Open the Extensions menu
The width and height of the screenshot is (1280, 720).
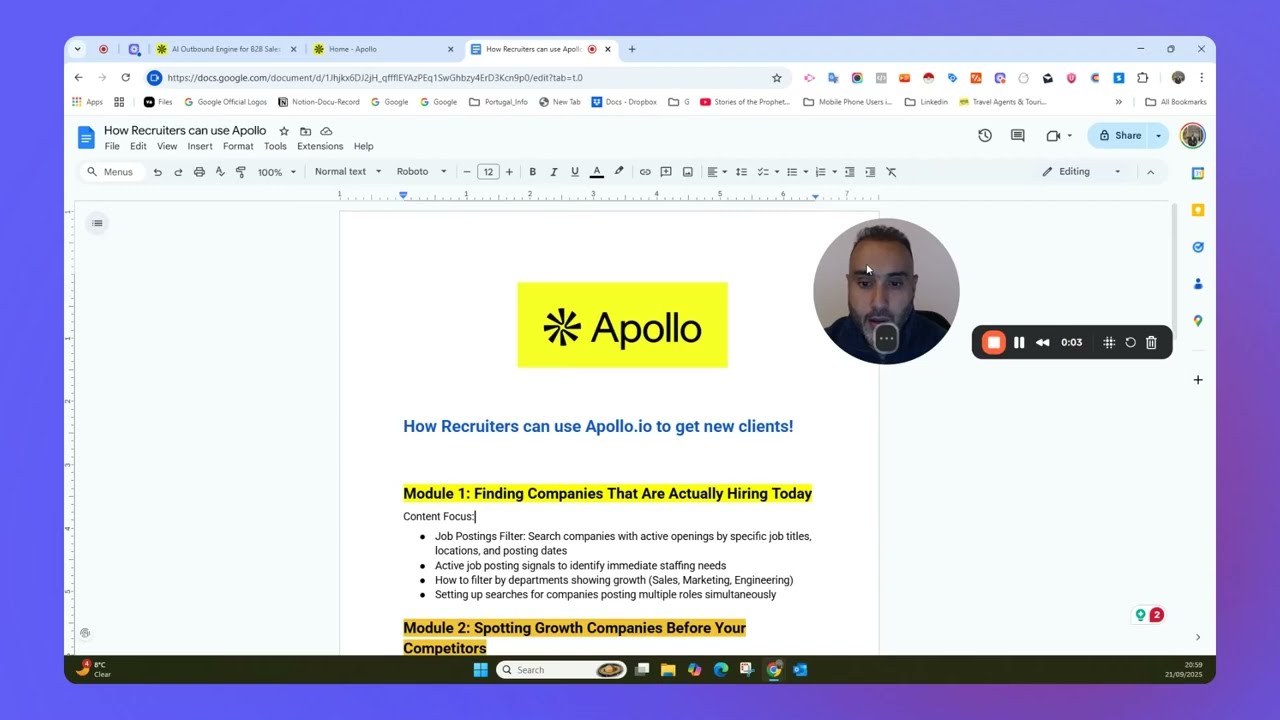320,146
